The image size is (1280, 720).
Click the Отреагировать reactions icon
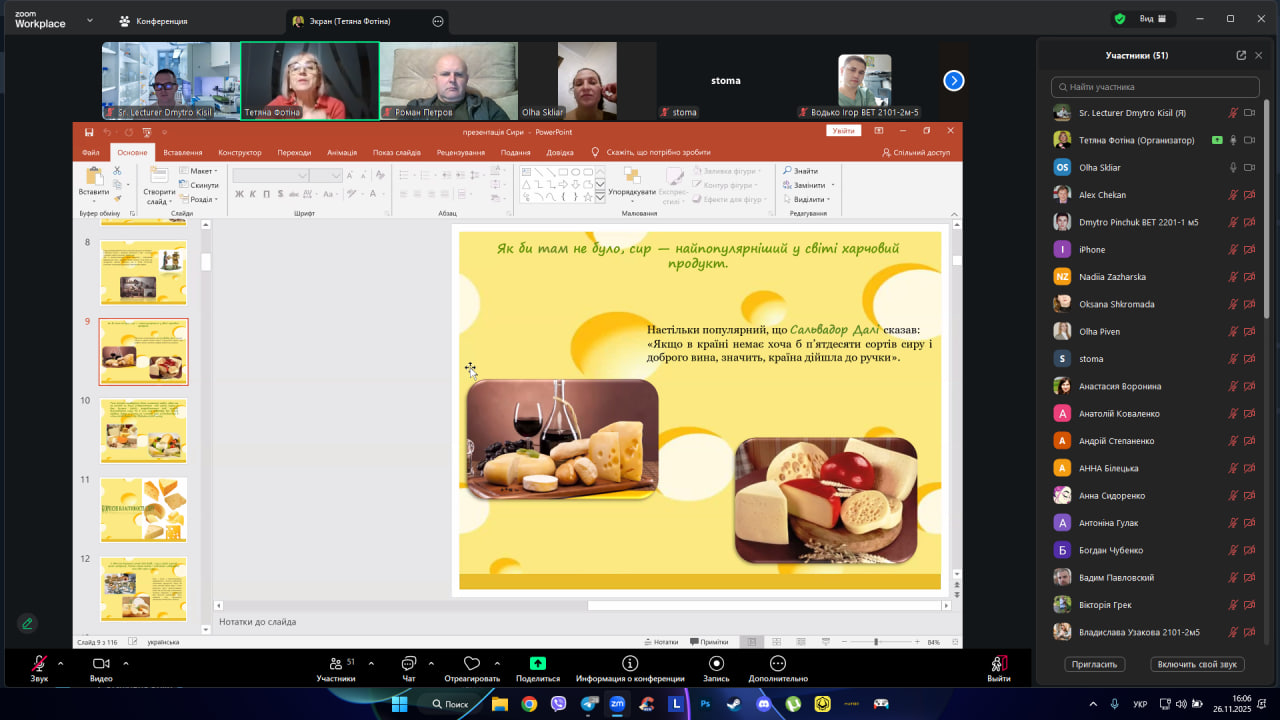coord(472,664)
